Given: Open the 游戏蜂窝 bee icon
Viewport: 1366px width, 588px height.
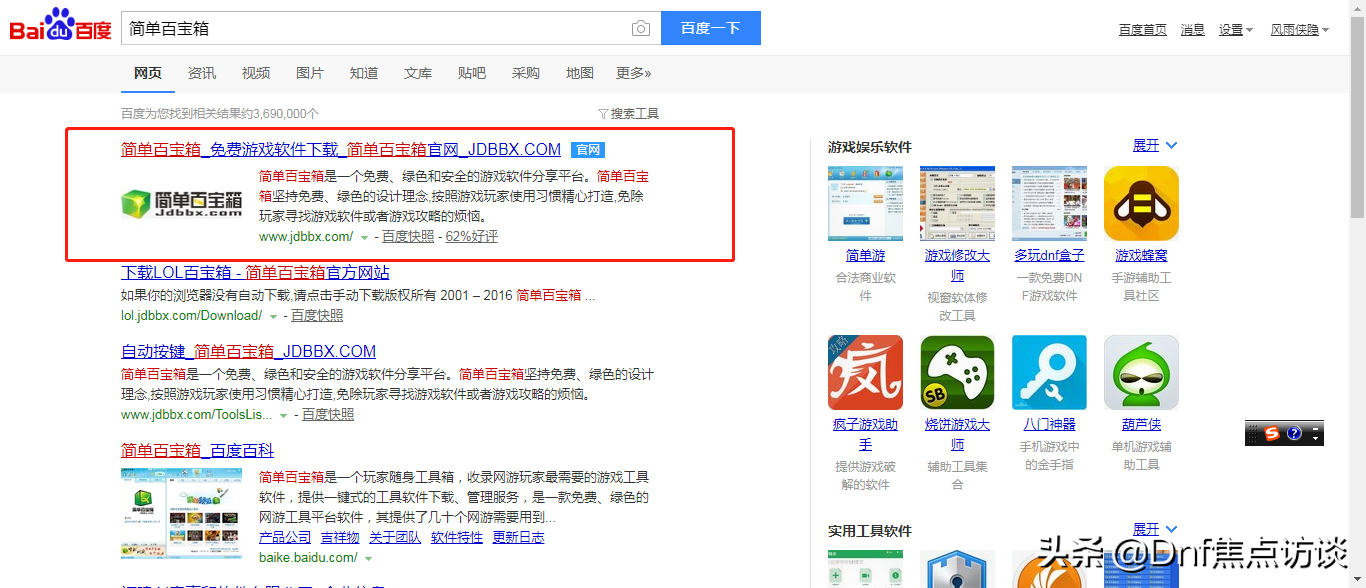Looking at the screenshot, I should [x=1141, y=203].
